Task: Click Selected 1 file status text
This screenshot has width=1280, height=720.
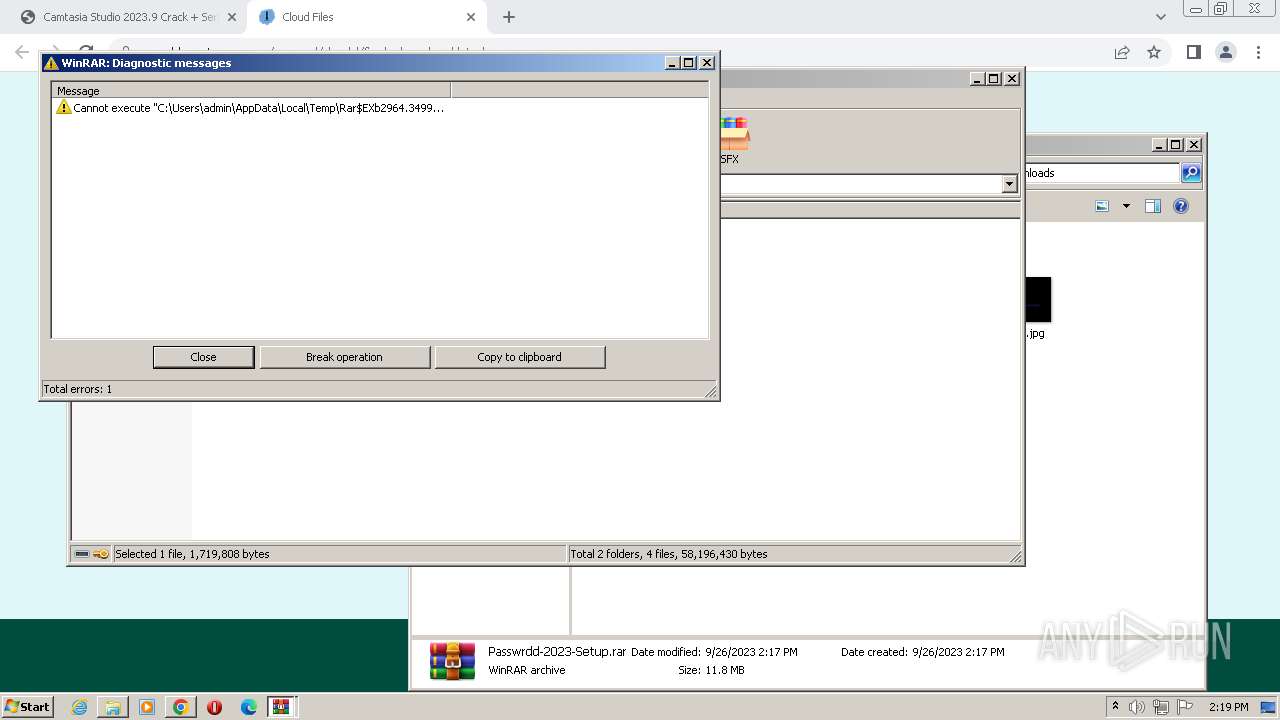Action: click(x=192, y=554)
